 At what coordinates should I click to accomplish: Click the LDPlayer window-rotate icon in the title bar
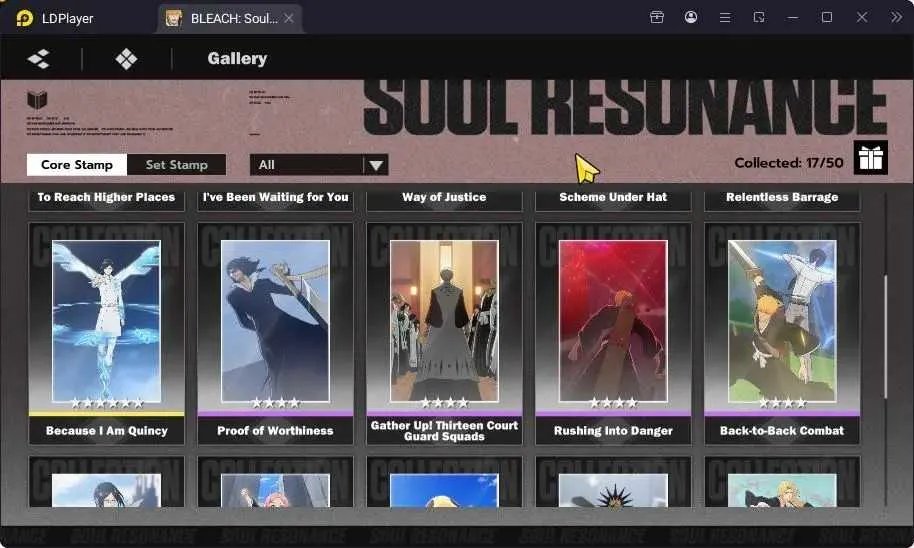pos(759,17)
